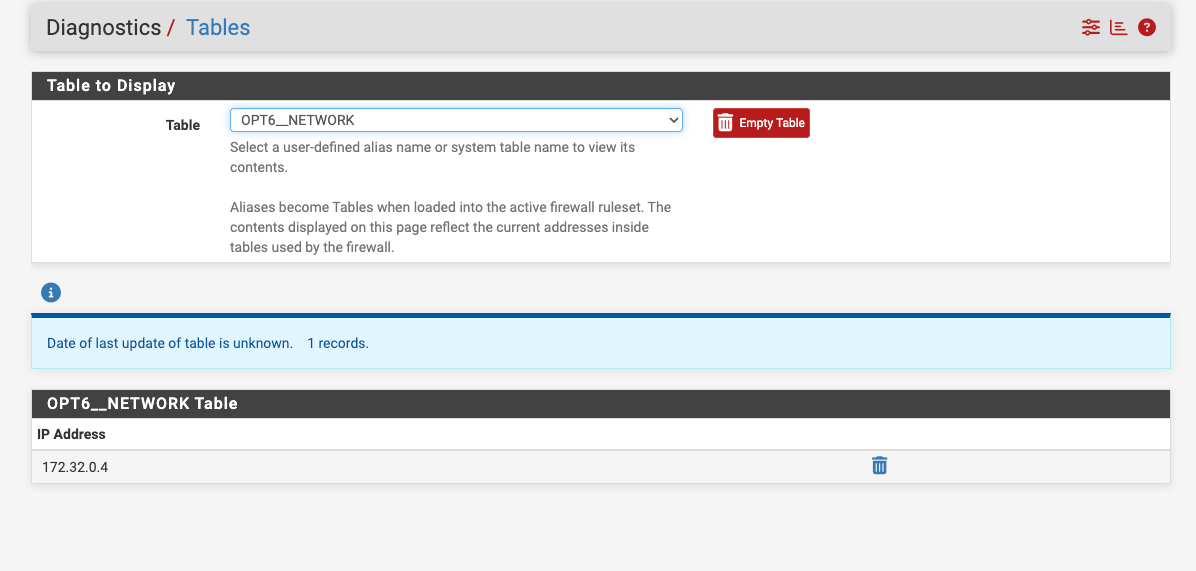Click the '1 records.' count text

(x=338, y=343)
